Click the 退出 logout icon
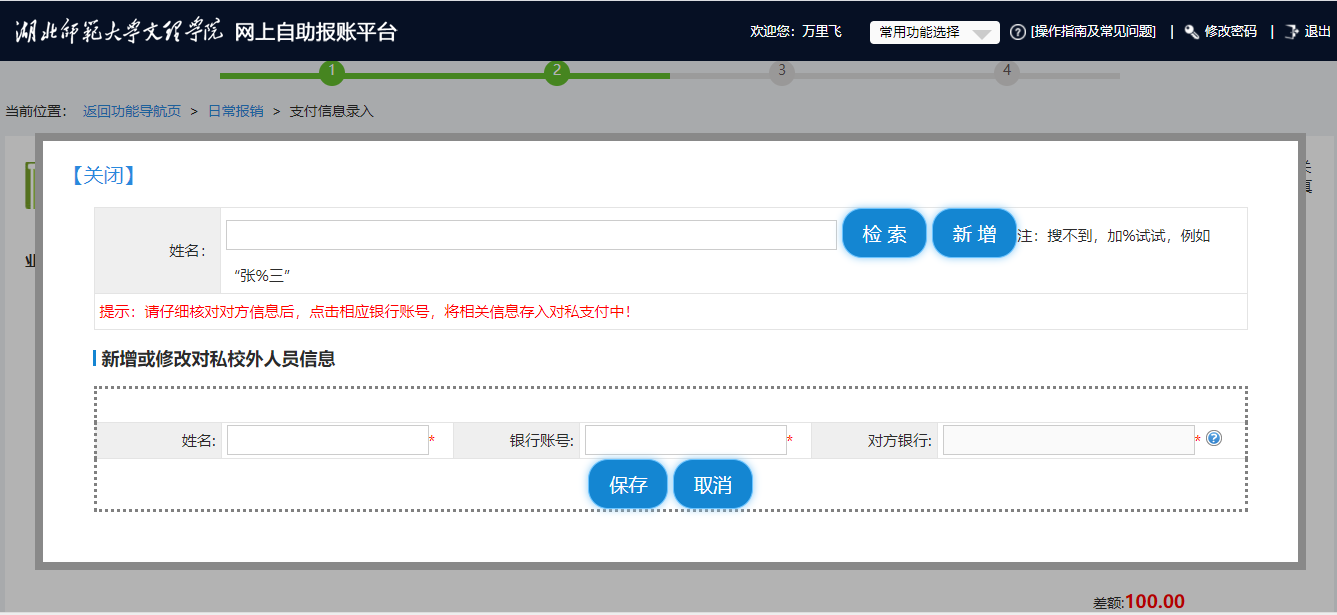Image resolution: width=1337 pixels, height=615 pixels. click(x=1291, y=32)
